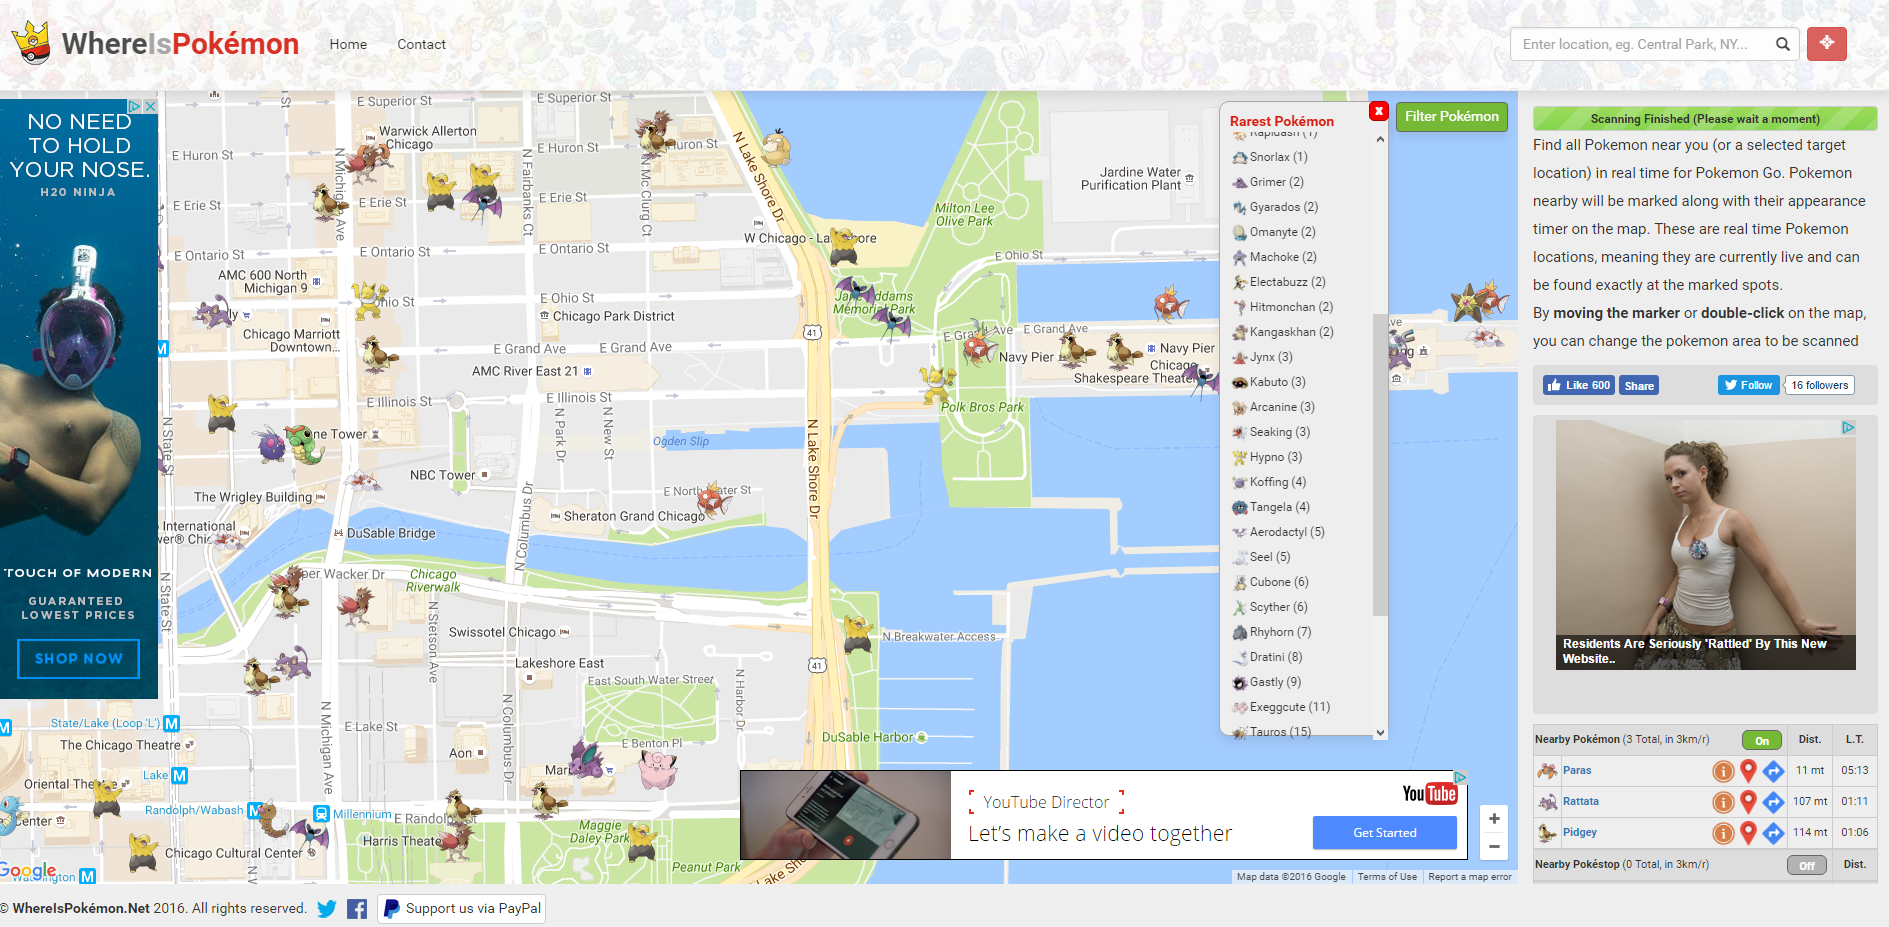1889x927 pixels.
Task: Zoom out the map with minus button
Action: (1494, 847)
